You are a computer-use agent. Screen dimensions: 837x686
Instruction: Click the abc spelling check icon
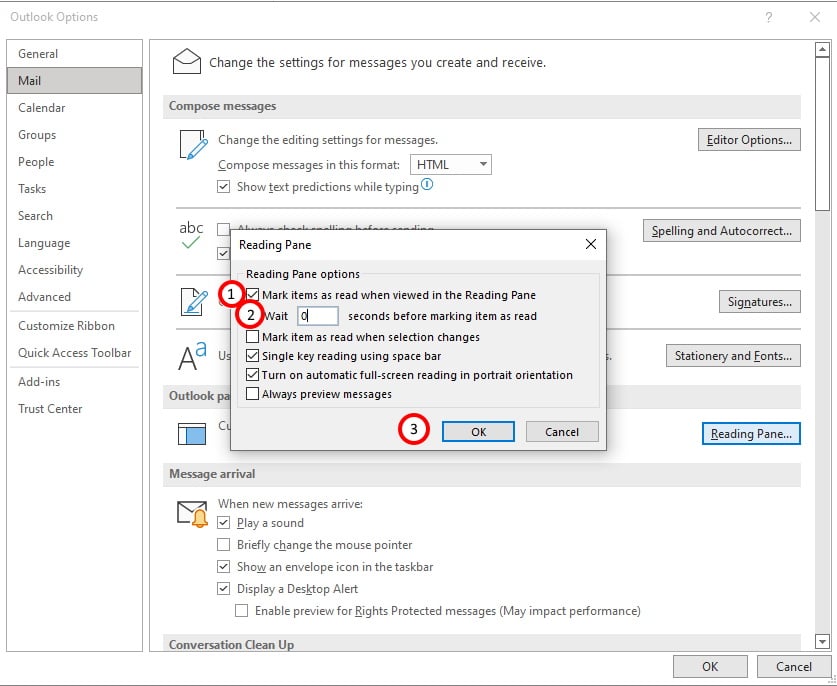click(x=191, y=236)
